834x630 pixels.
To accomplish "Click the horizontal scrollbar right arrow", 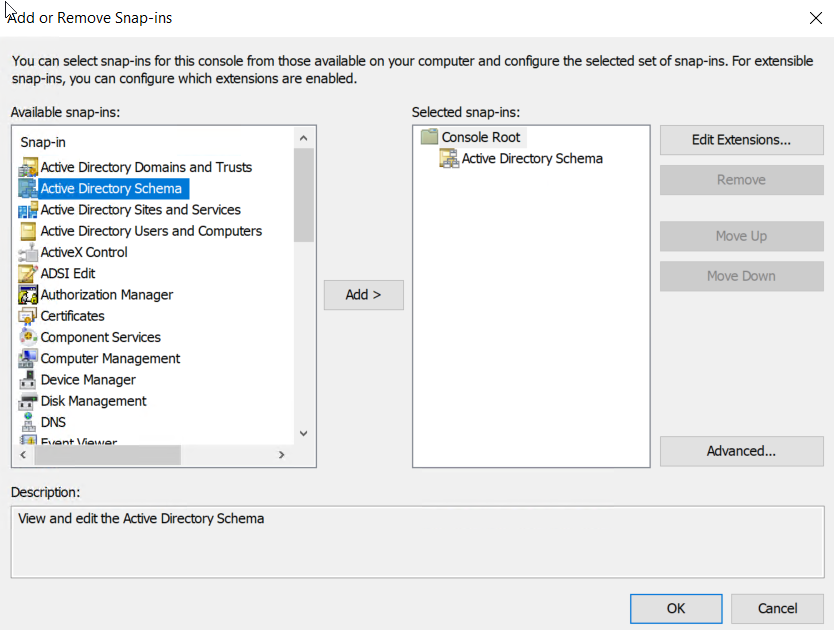I will coord(282,455).
